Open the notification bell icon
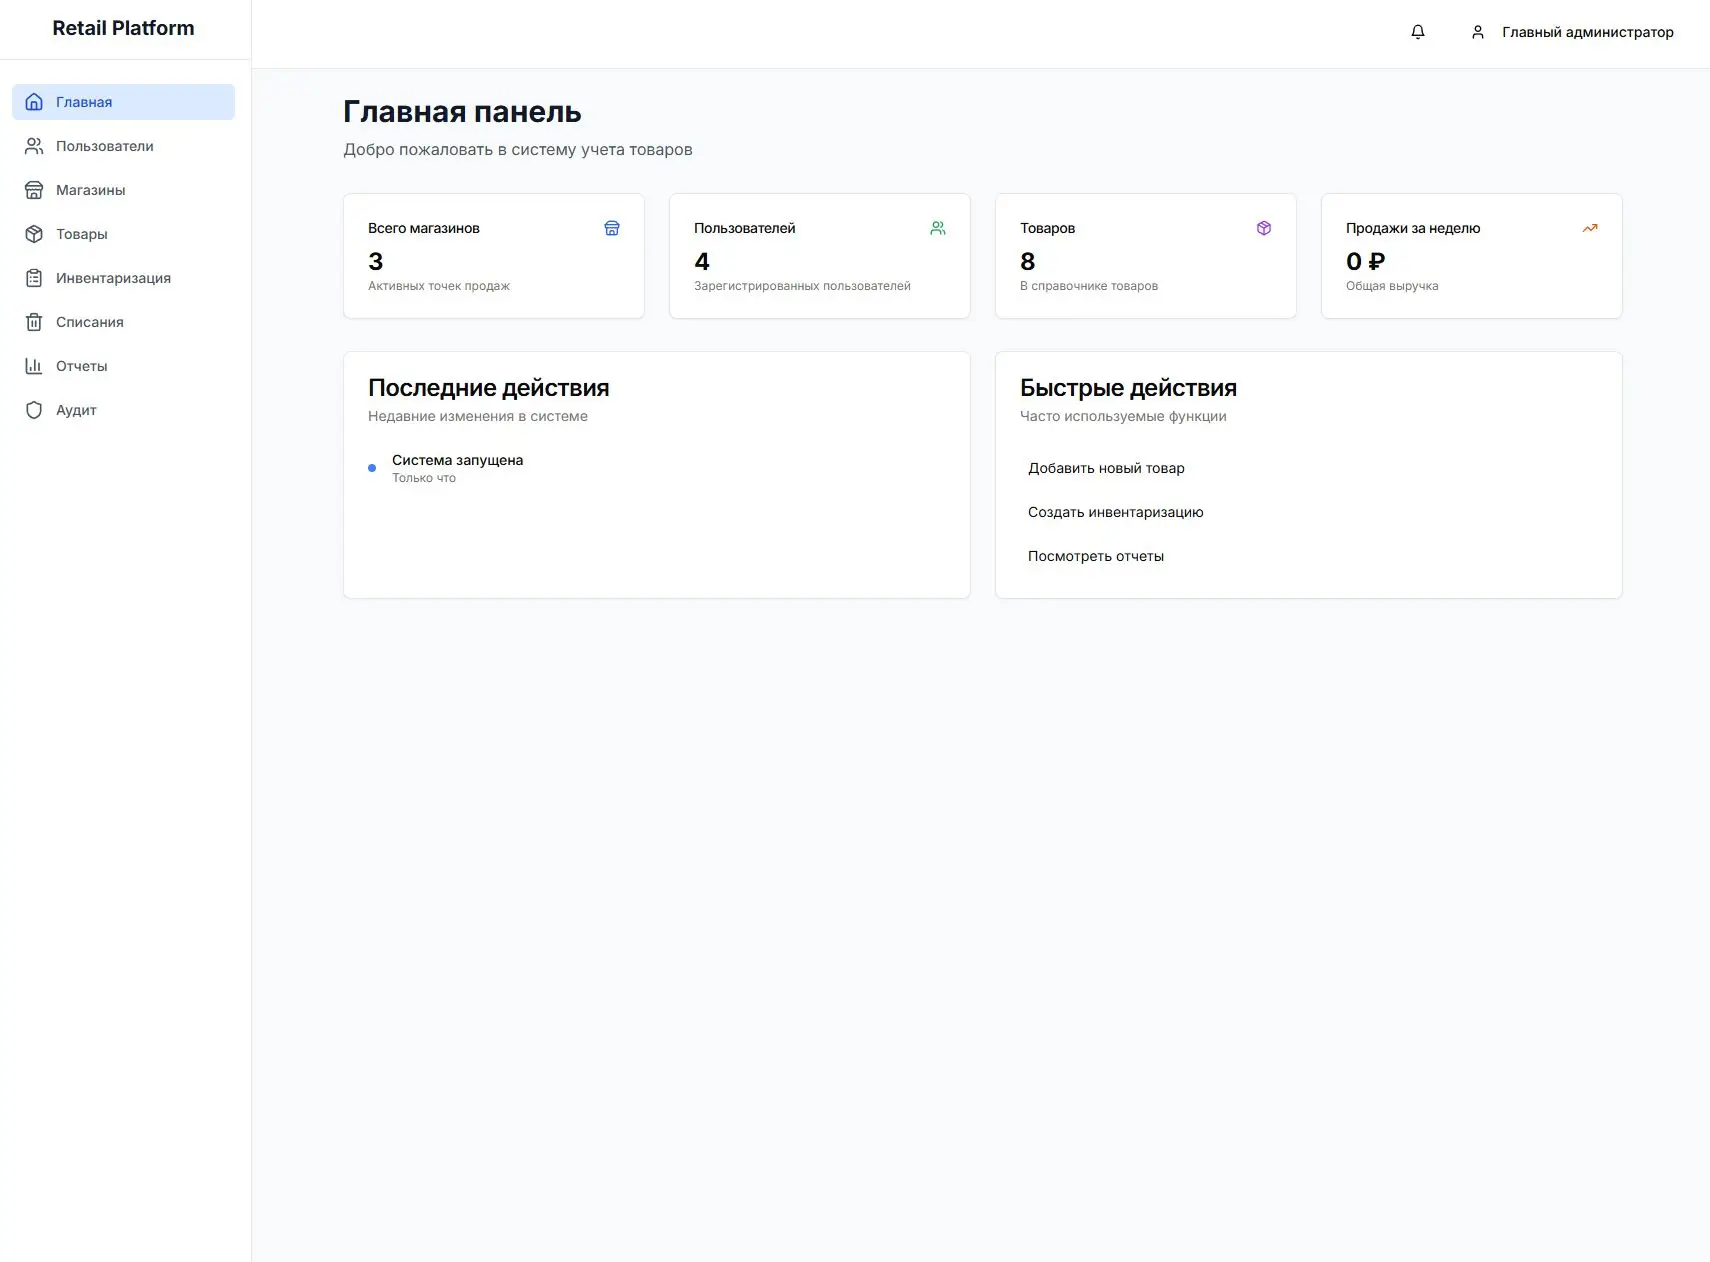 [x=1417, y=32]
